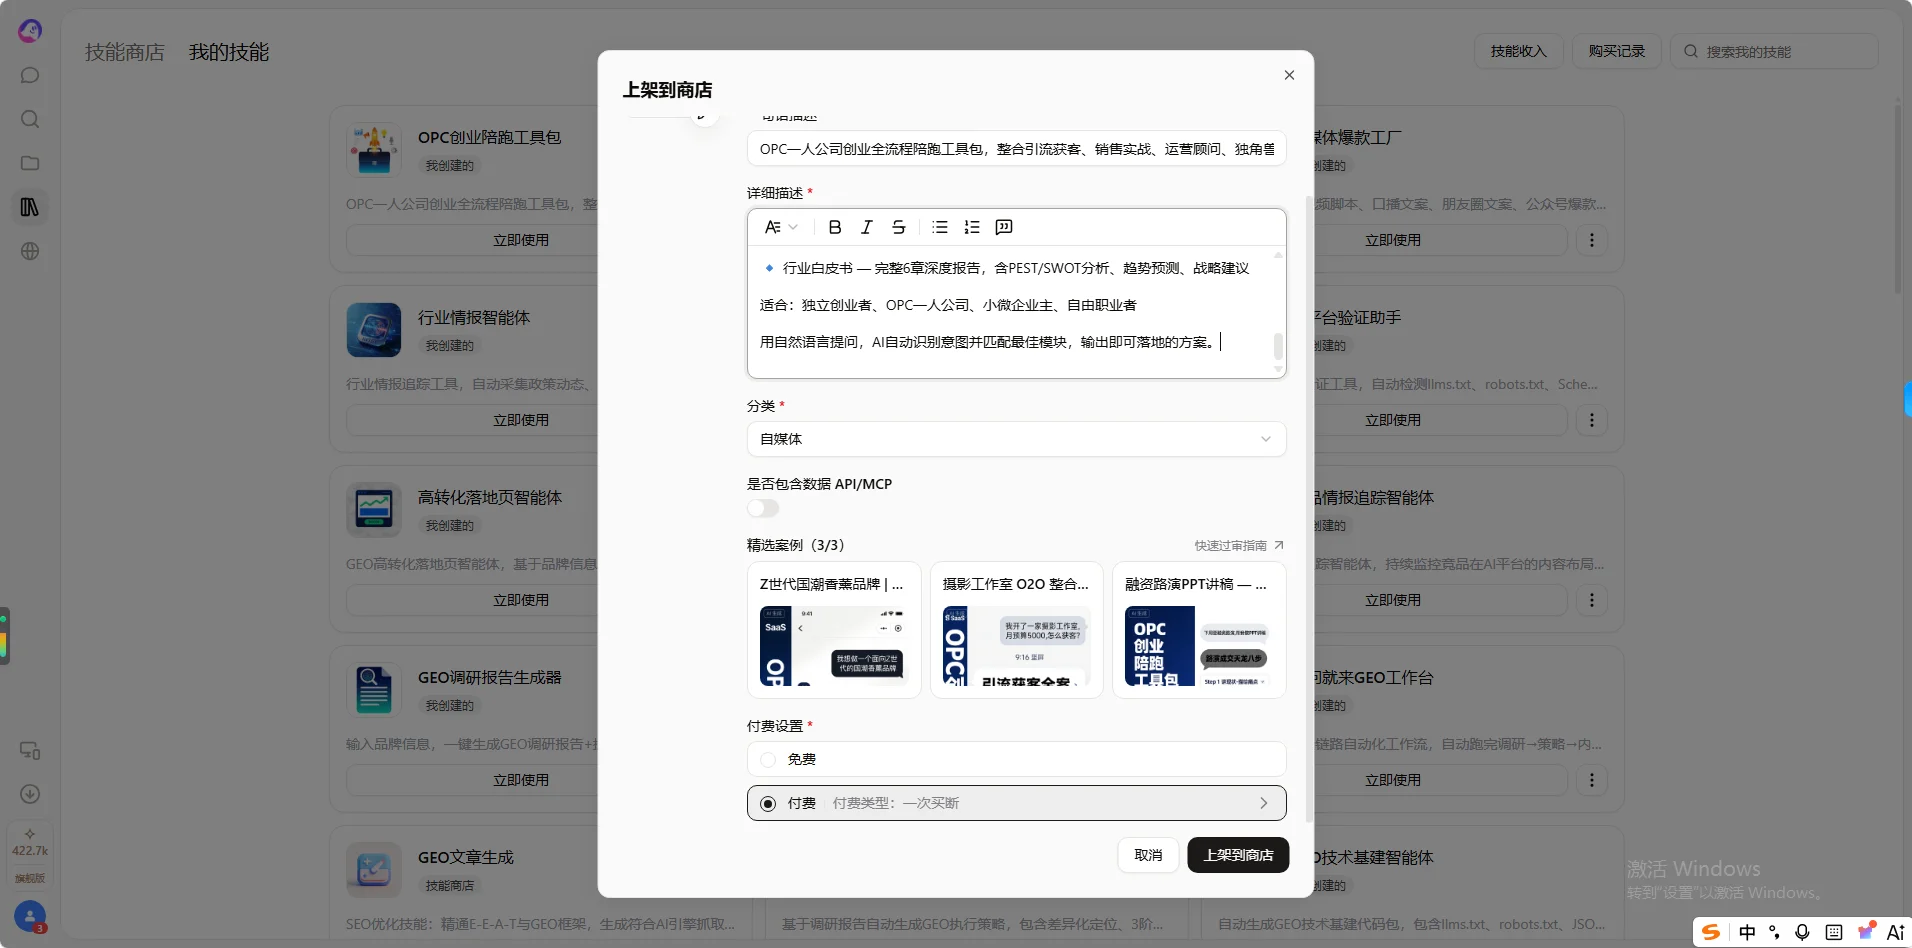Open 技能收入 page

pos(1518,51)
